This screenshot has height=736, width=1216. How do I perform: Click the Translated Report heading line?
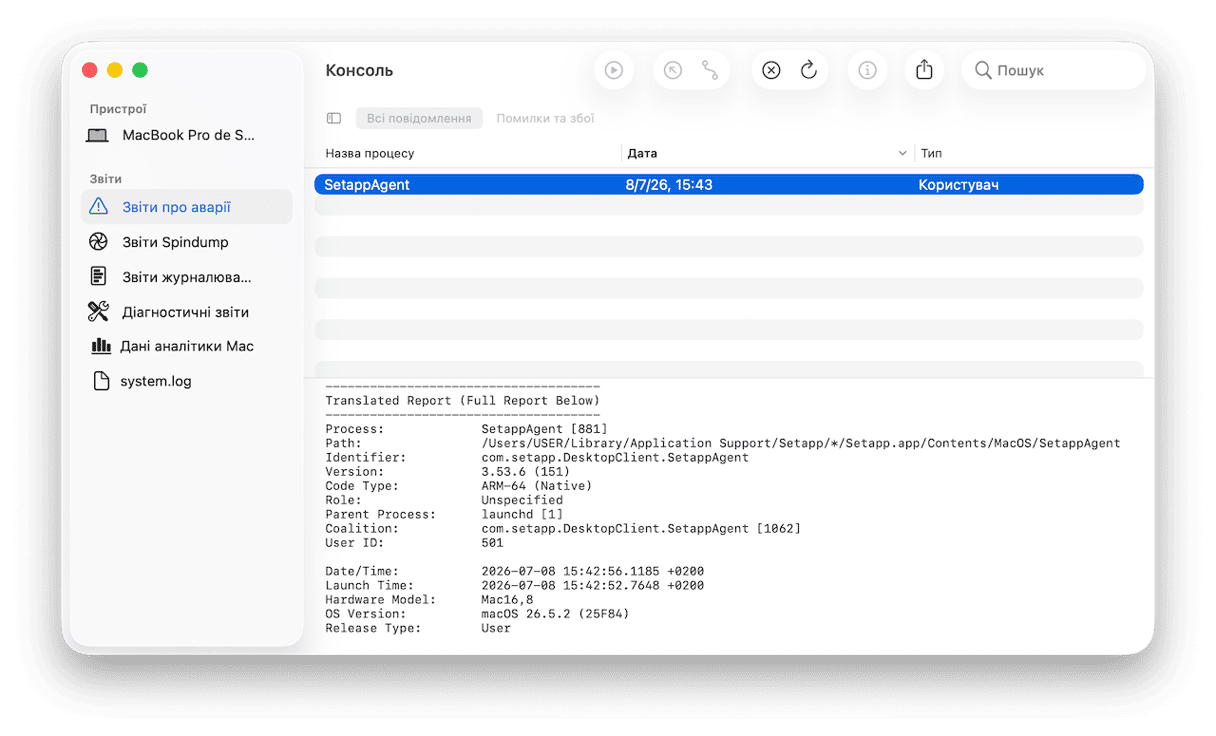[462, 401]
